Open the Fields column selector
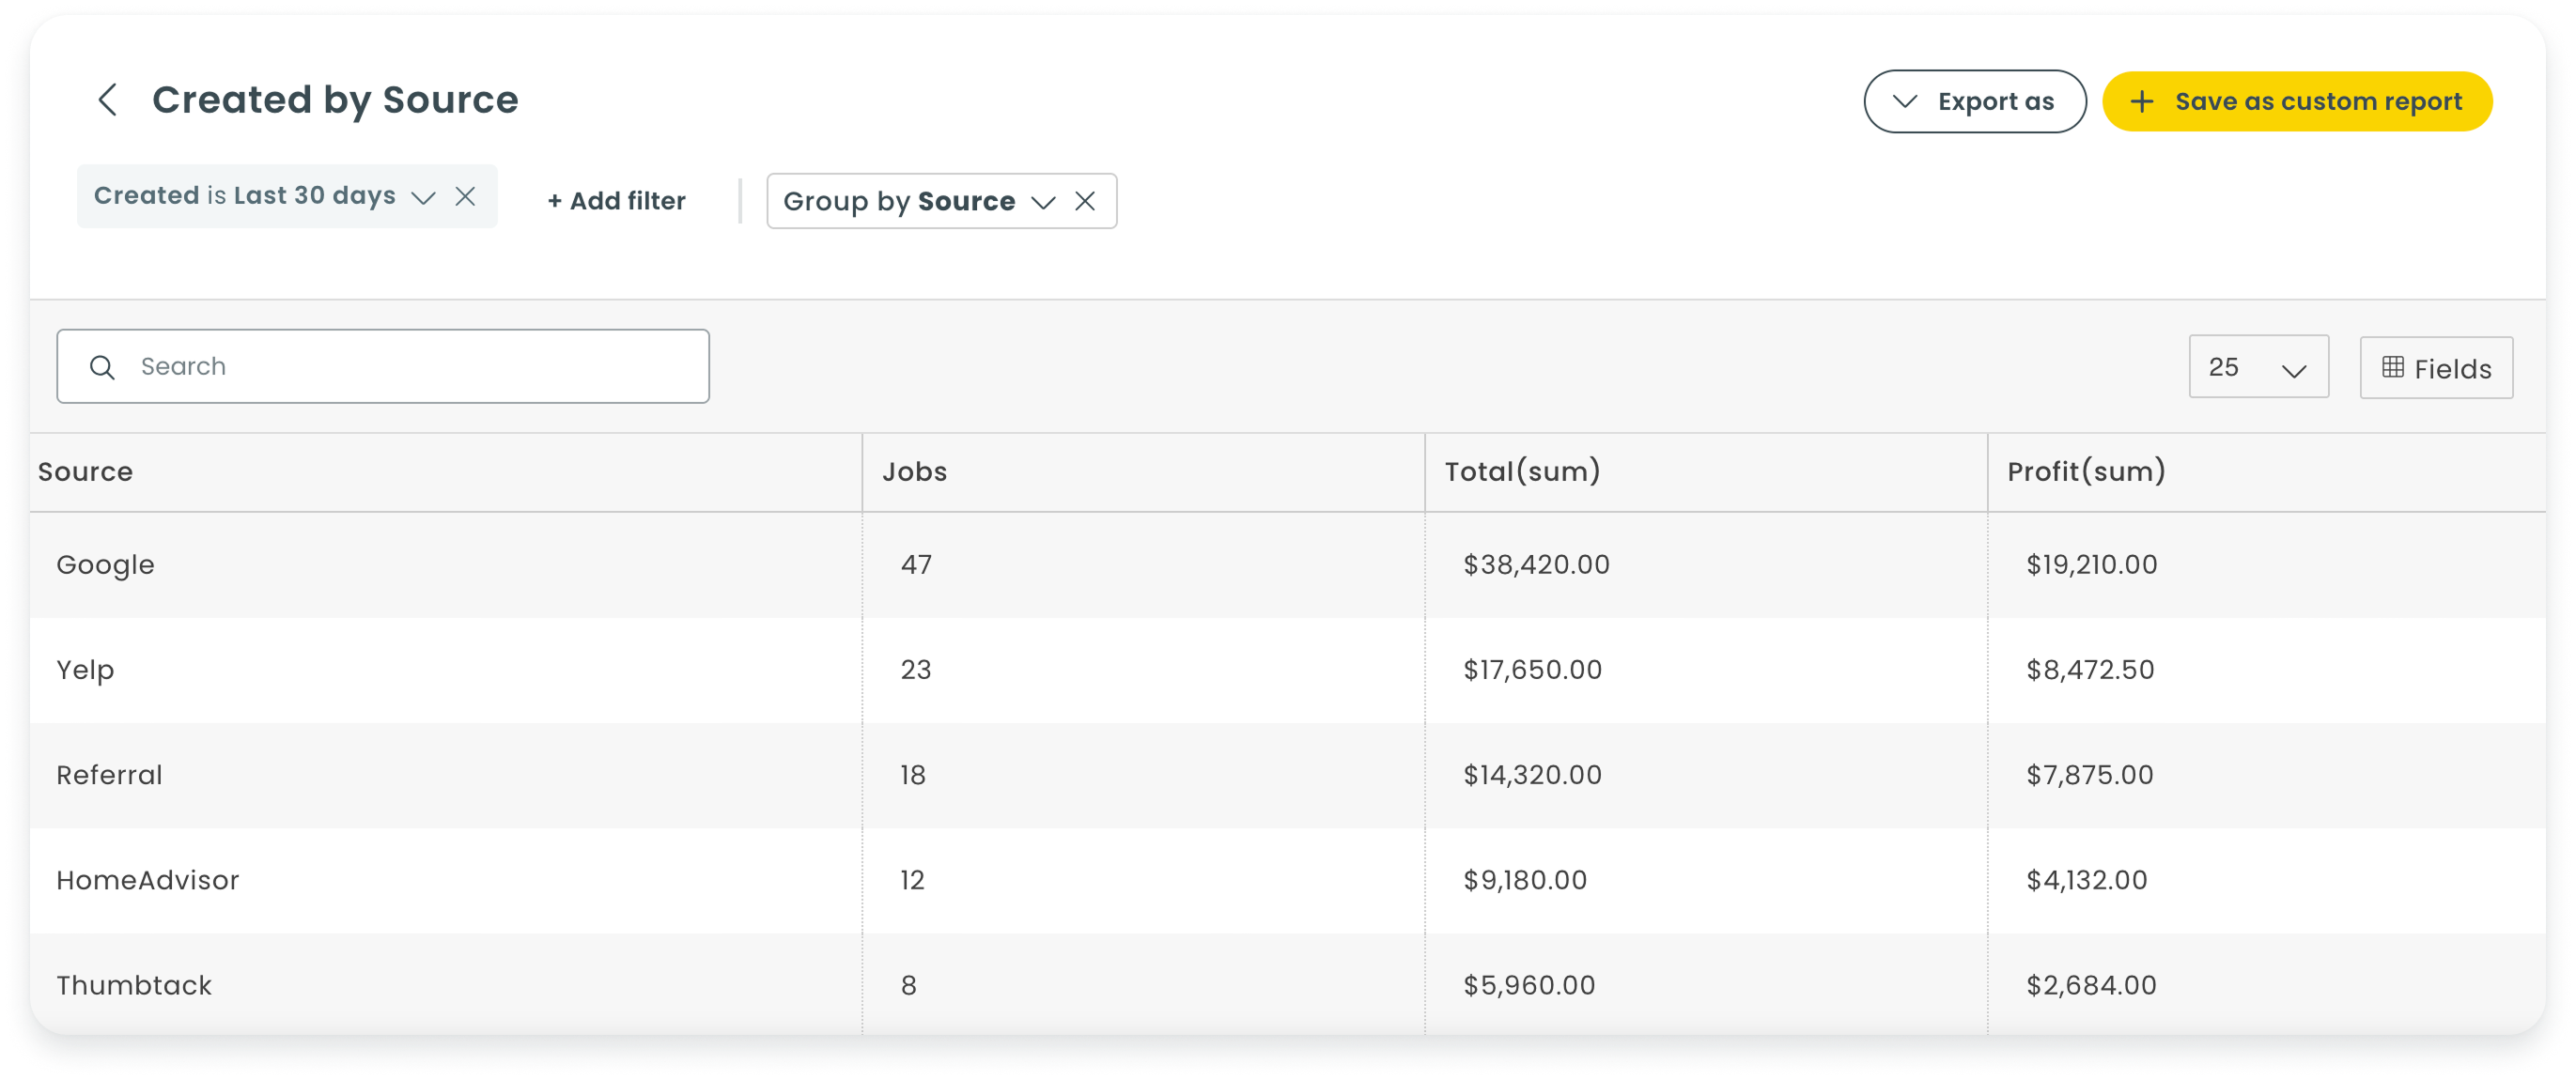 2436,368
